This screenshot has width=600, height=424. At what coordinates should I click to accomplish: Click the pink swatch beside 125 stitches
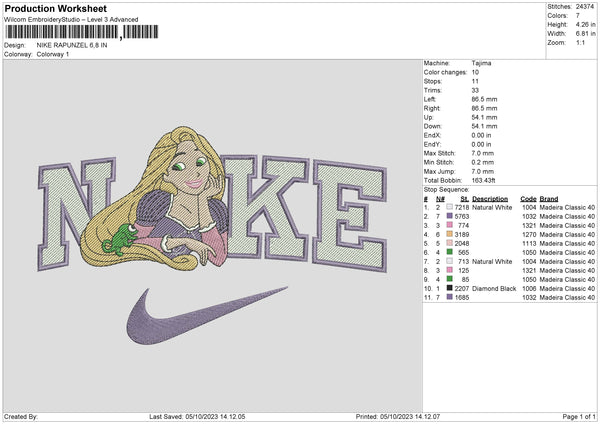click(449, 270)
